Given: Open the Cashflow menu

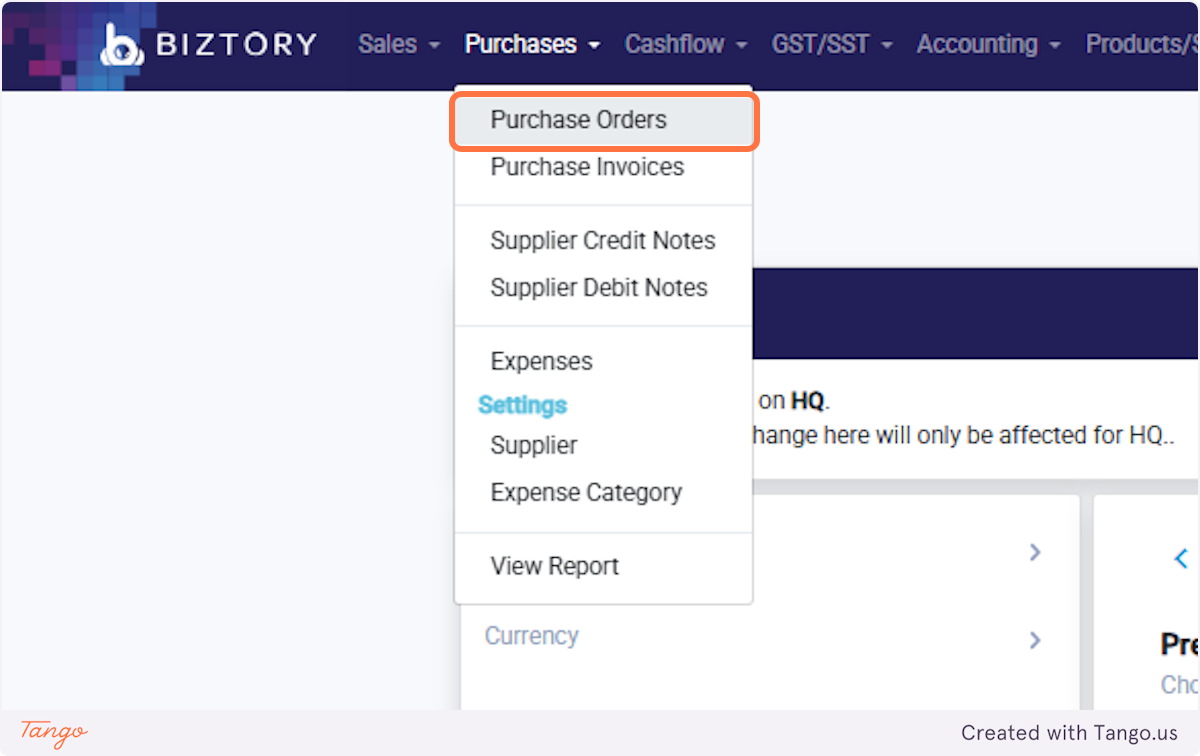Looking at the screenshot, I should [x=686, y=44].
